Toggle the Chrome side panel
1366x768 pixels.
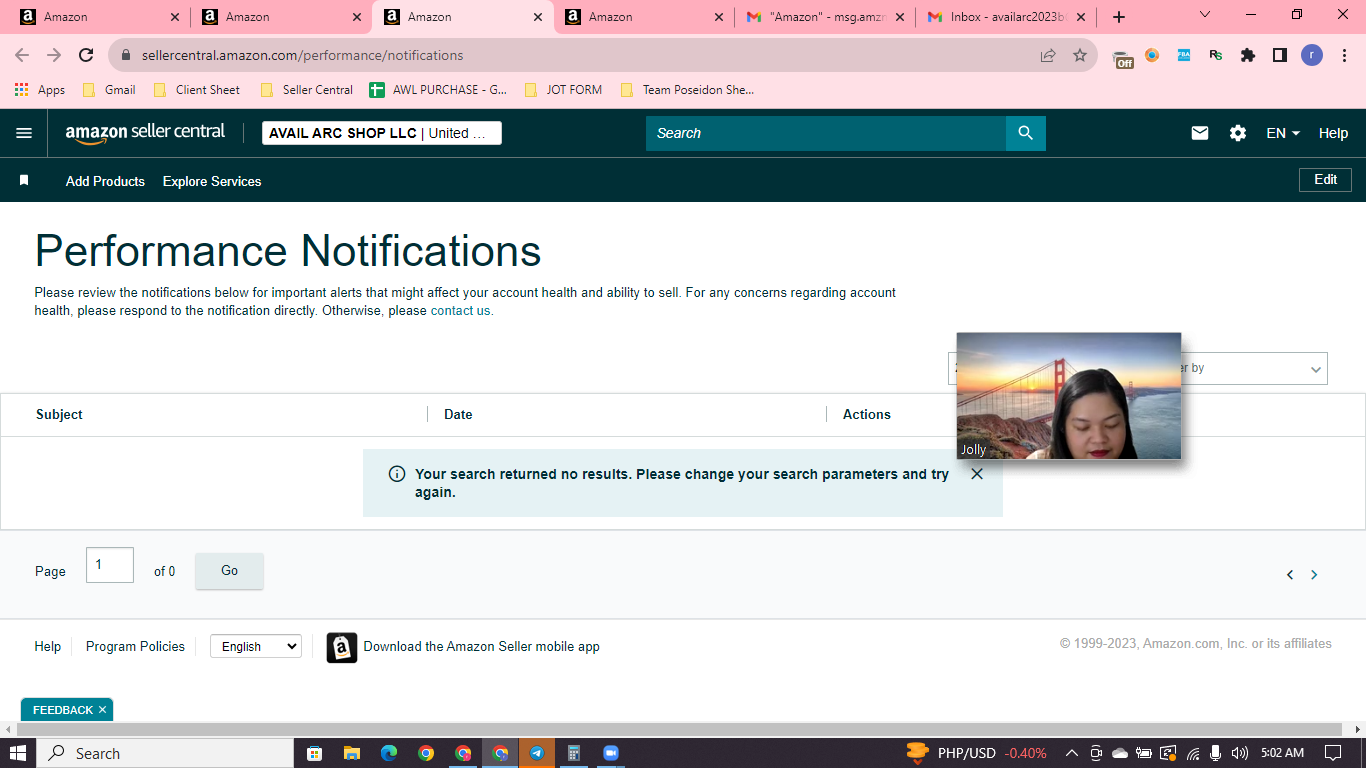click(x=1280, y=55)
